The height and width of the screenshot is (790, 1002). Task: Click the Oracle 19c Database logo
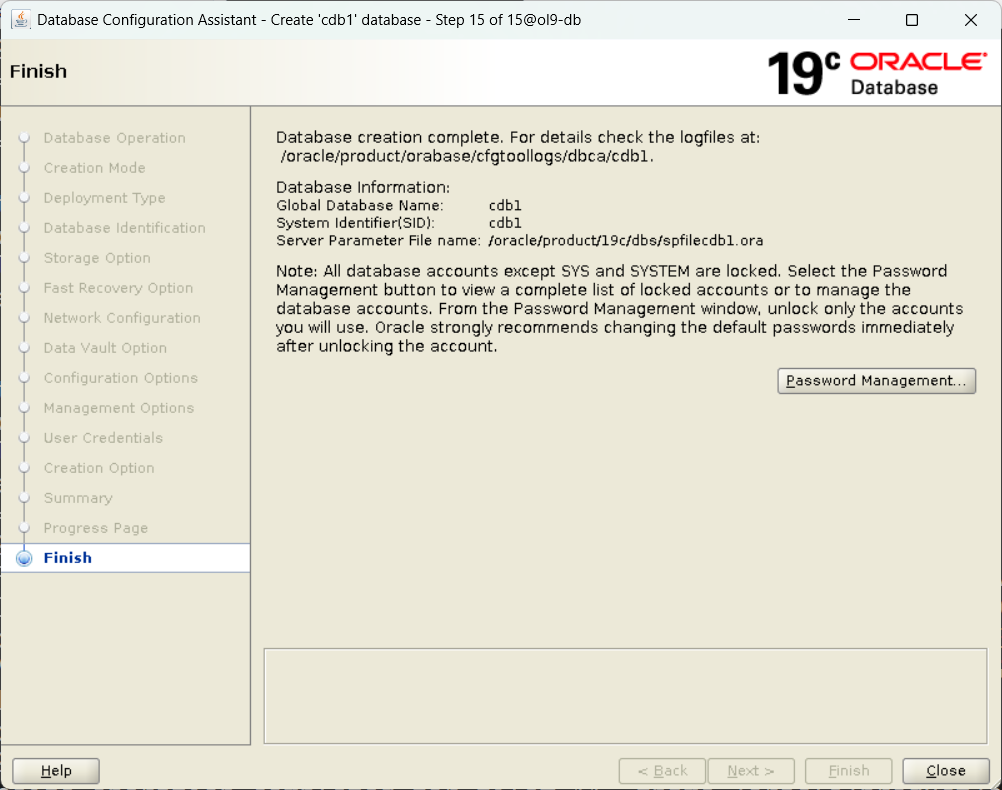[x=877, y=74]
